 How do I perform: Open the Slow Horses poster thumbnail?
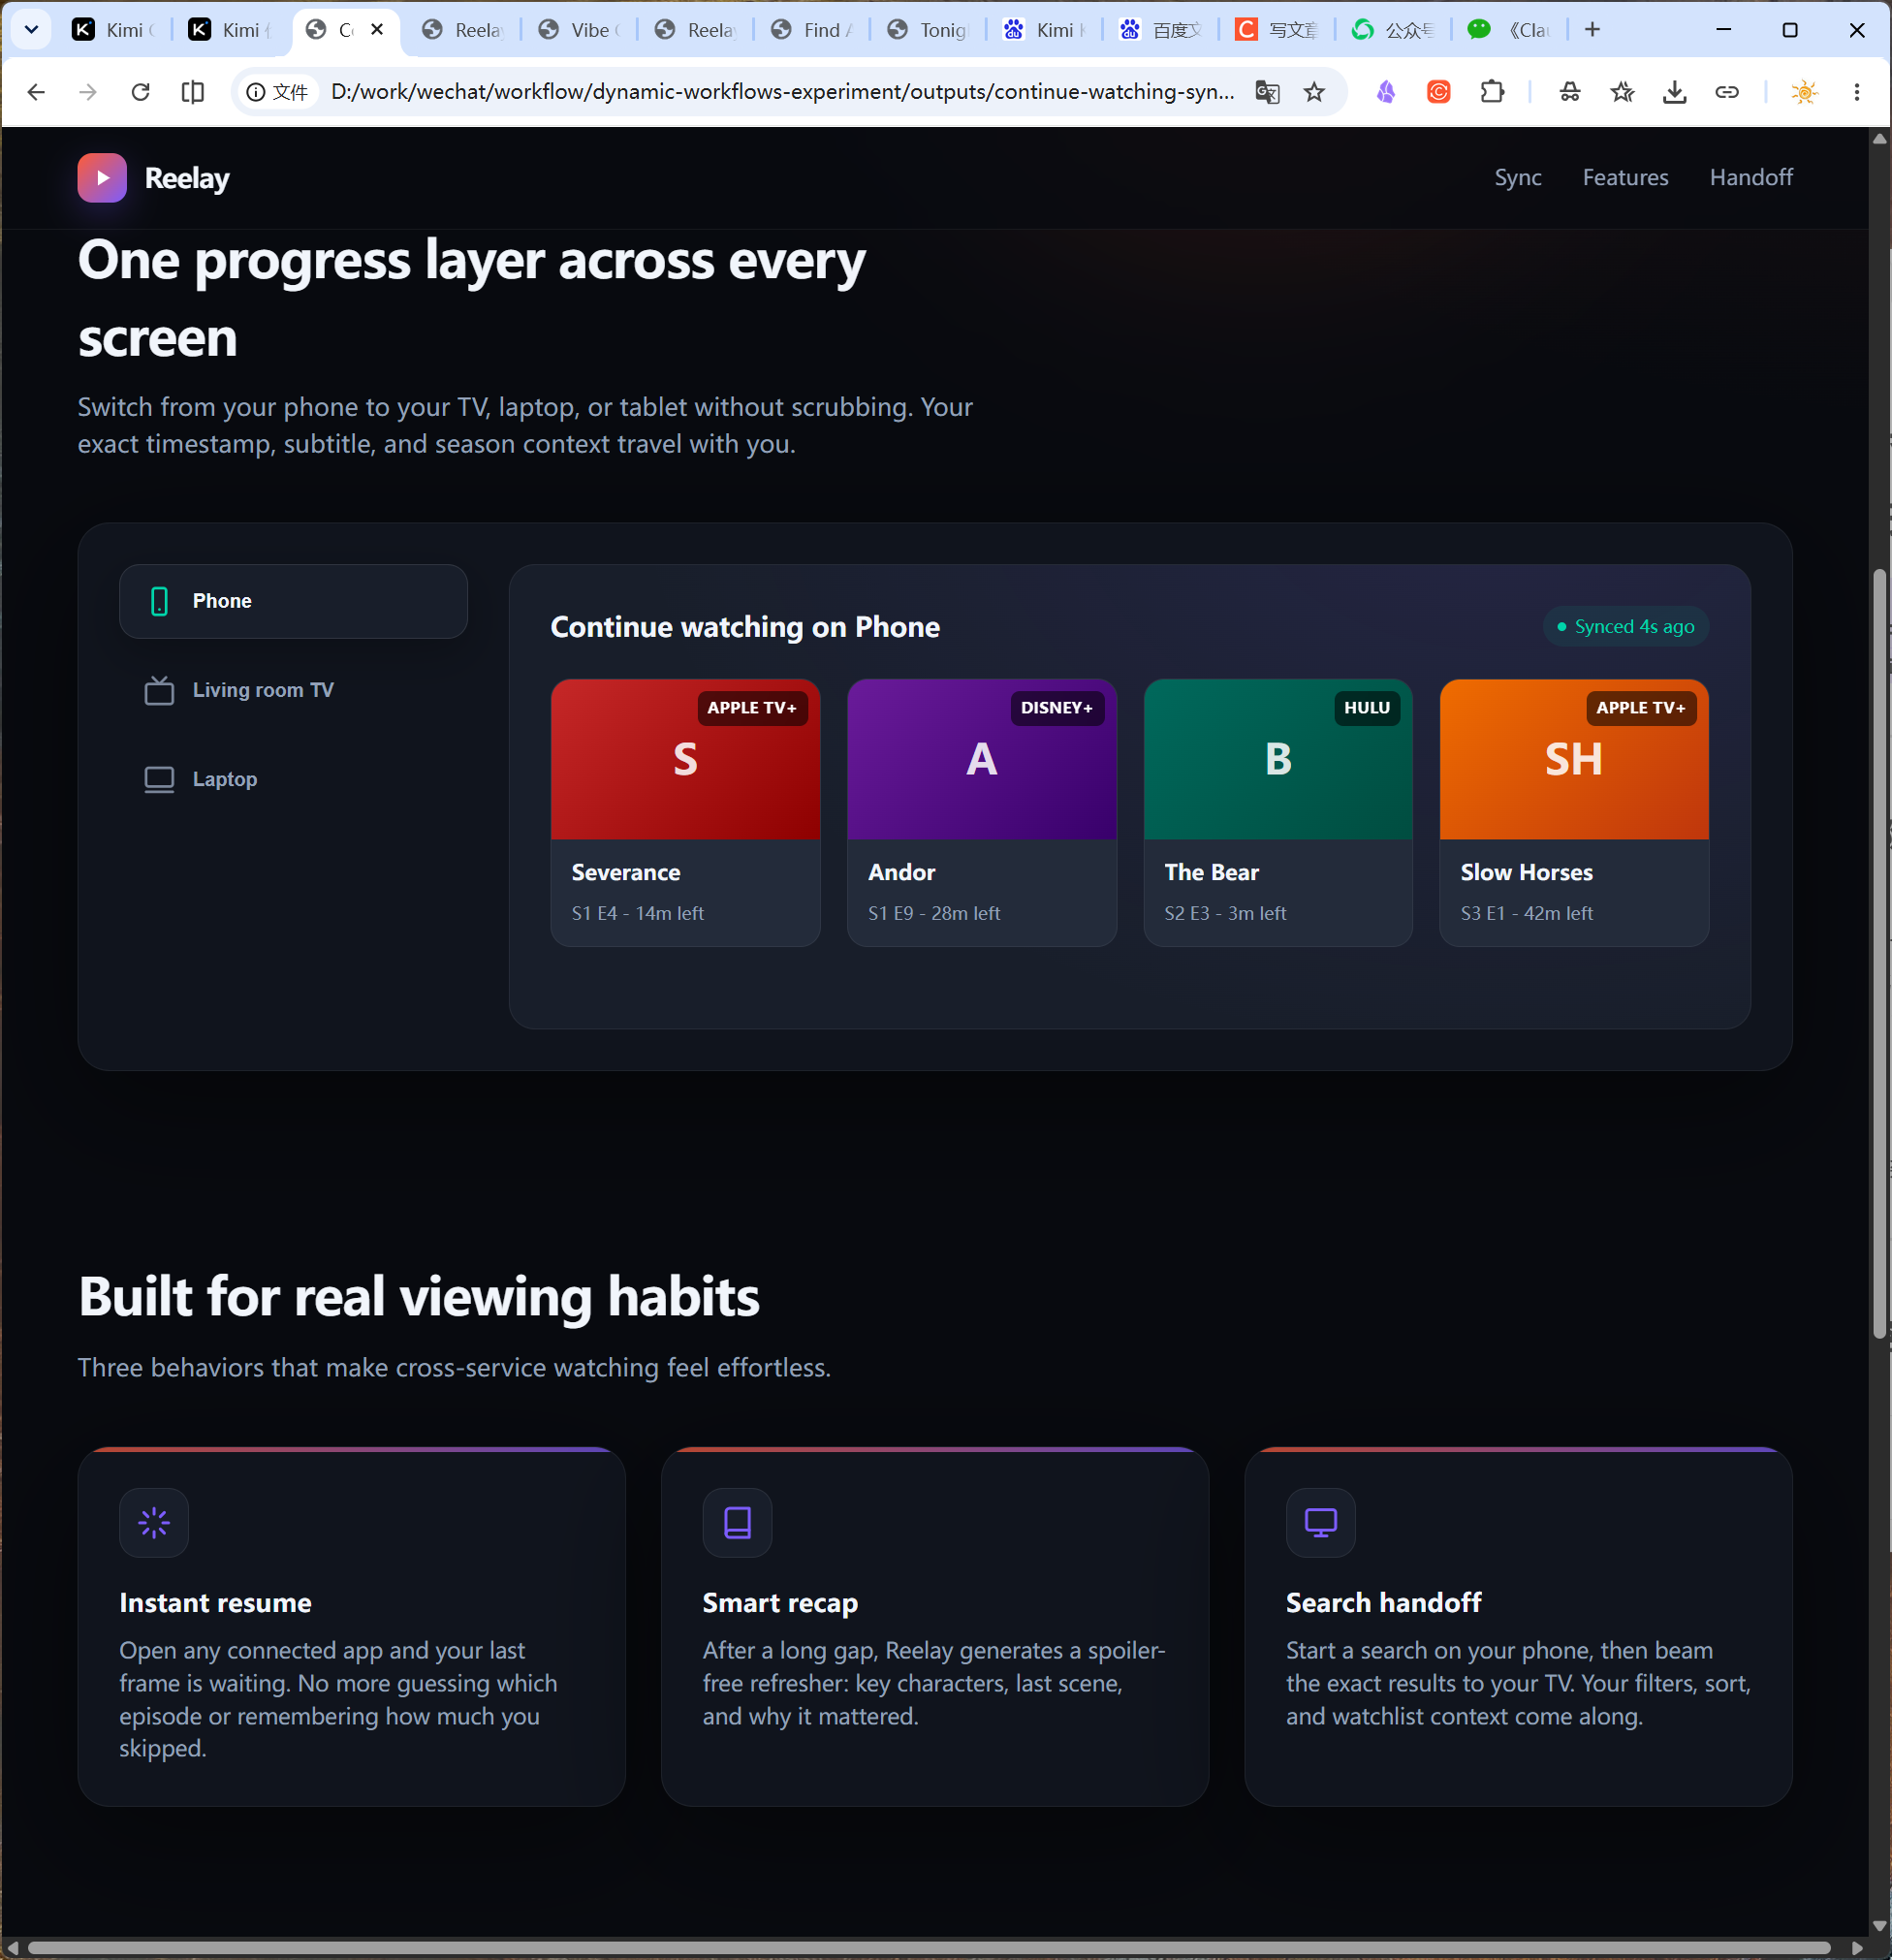click(x=1574, y=759)
